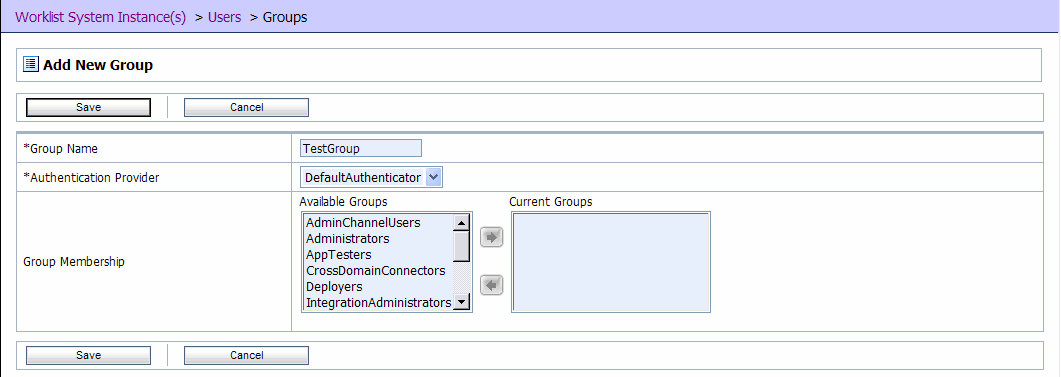This screenshot has height=377, width=1061.
Task: Click the Available Groups scroll down arrow
Action: [x=461, y=302]
